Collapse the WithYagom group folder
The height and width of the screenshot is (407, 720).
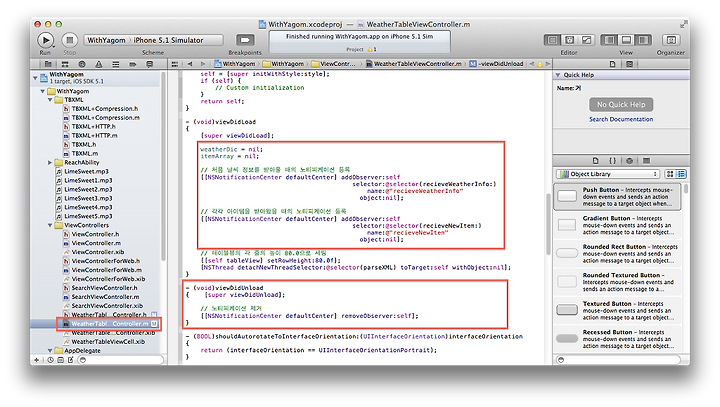pyautogui.click(x=43, y=91)
